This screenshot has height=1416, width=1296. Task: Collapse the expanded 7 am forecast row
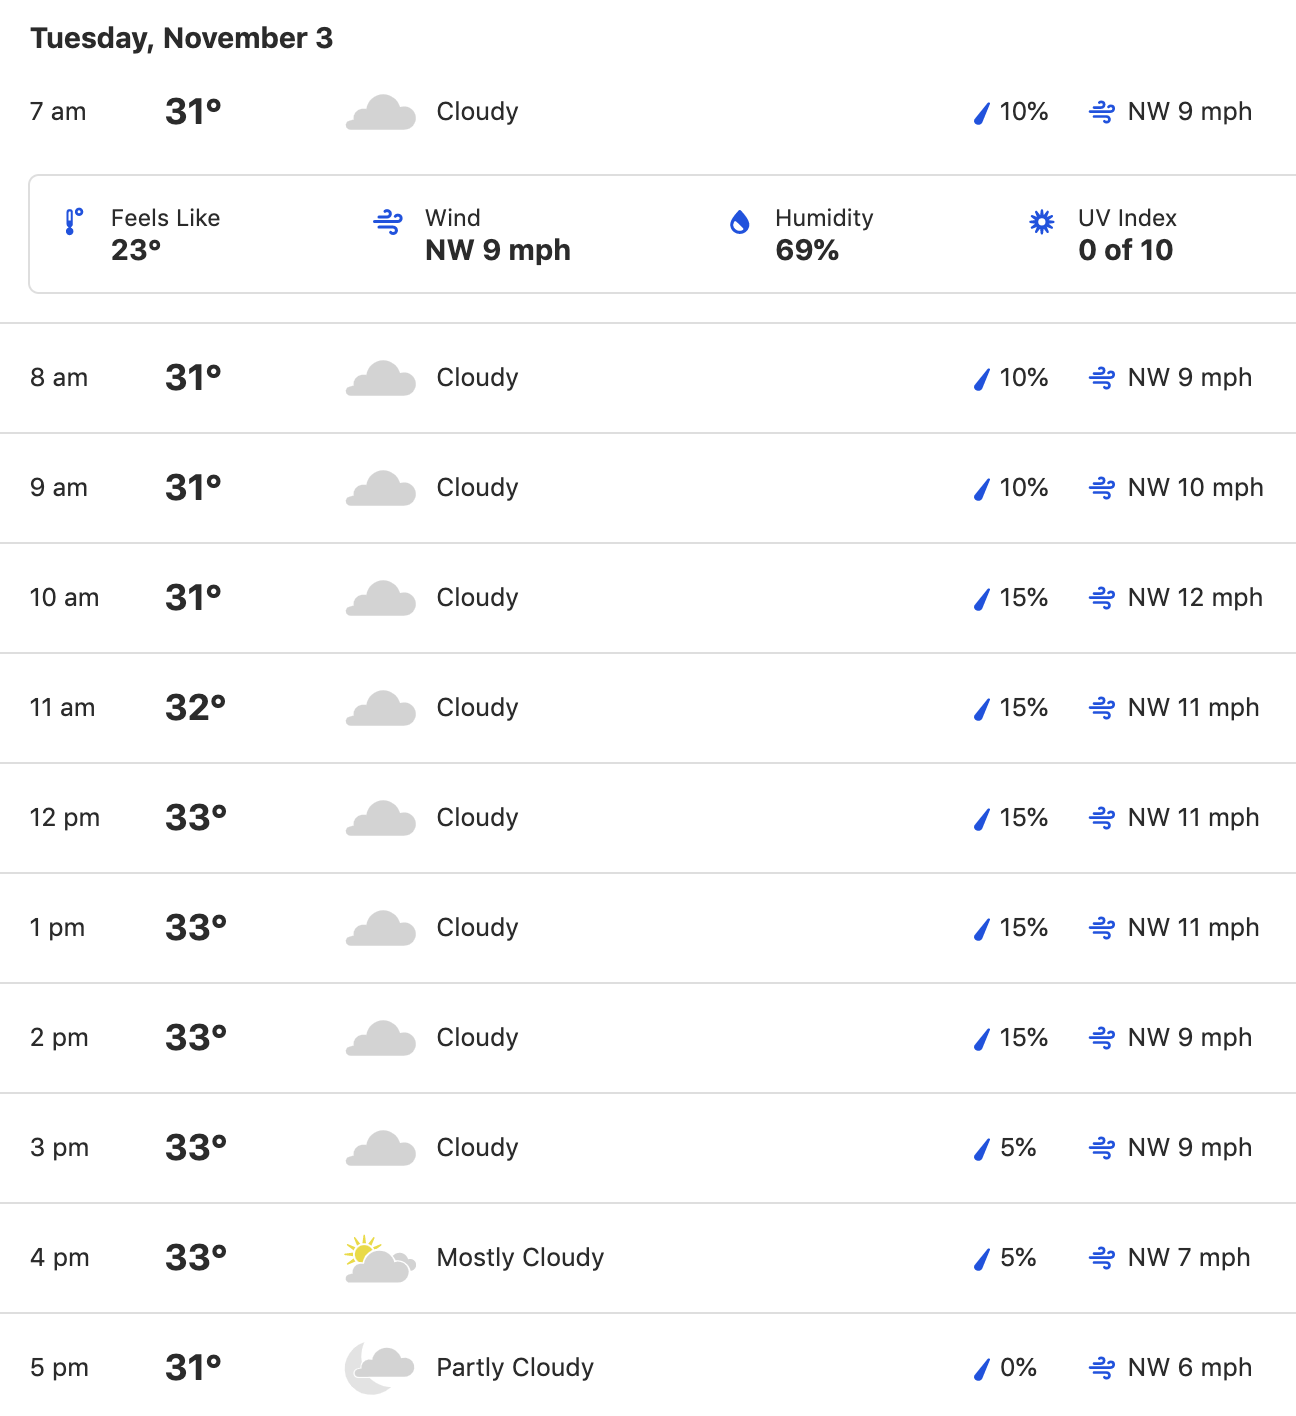point(648,112)
